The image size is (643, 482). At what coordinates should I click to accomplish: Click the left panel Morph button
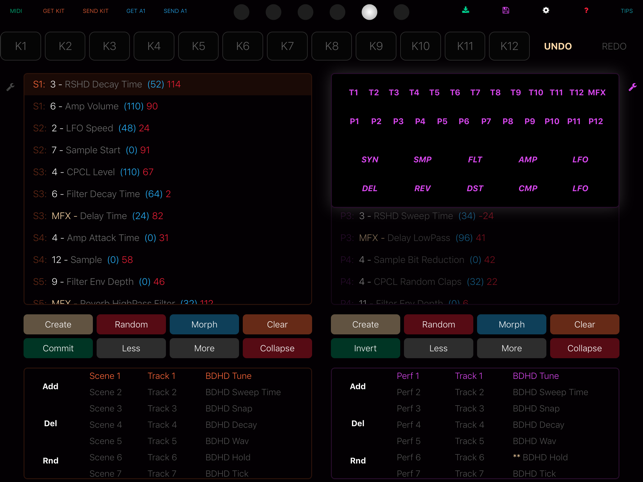click(204, 324)
